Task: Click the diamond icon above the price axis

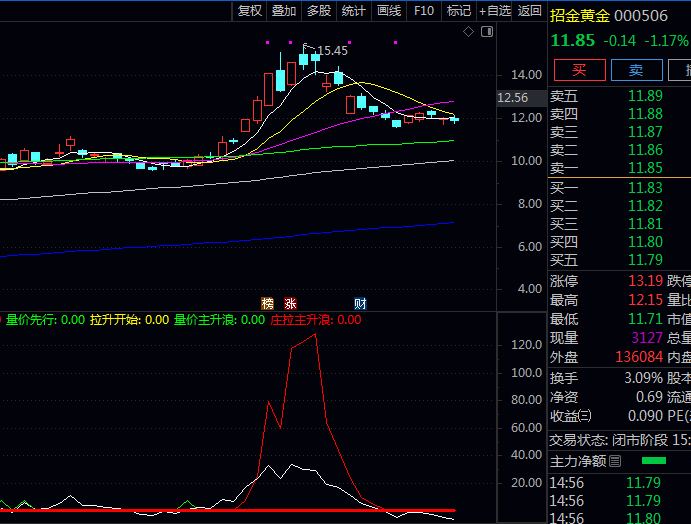Action: coord(468,32)
